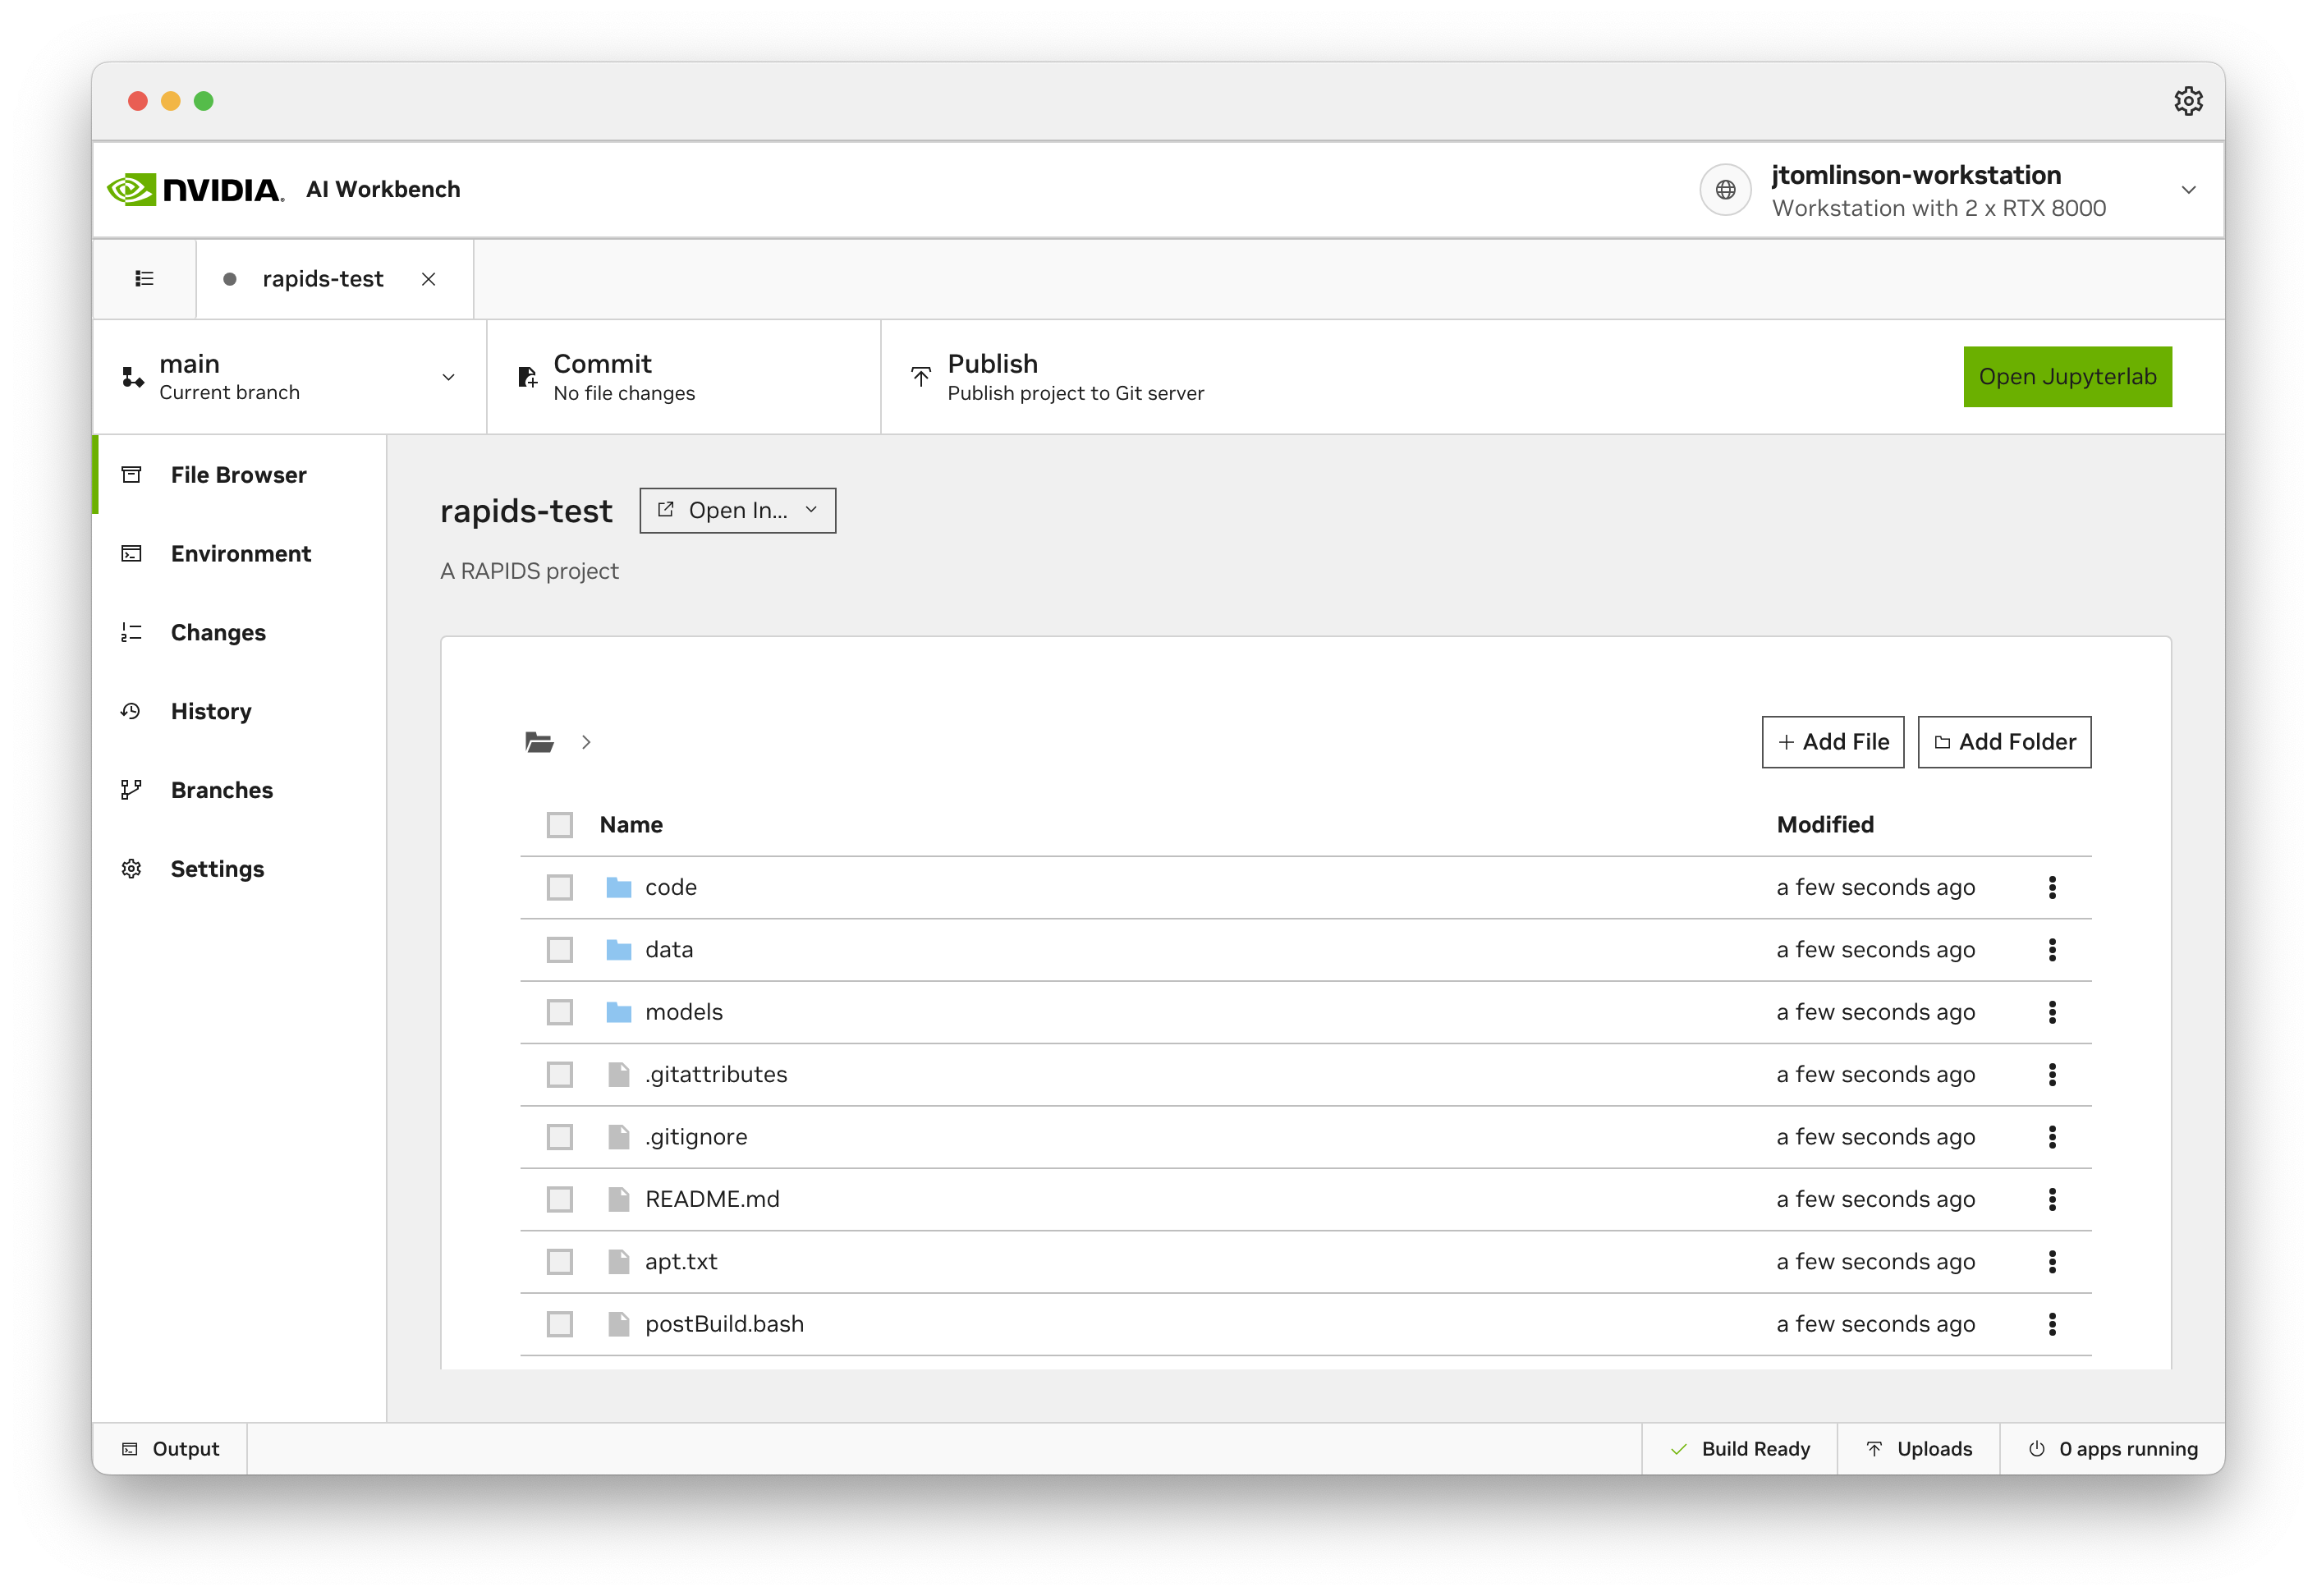View the Changes panel

pyautogui.click(x=218, y=632)
